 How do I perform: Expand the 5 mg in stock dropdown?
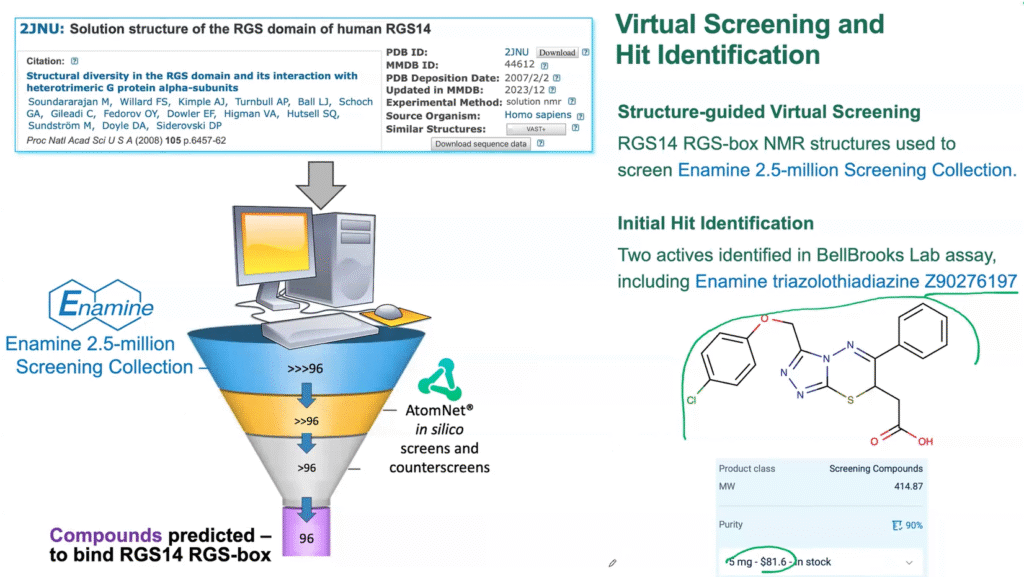click(x=908, y=562)
